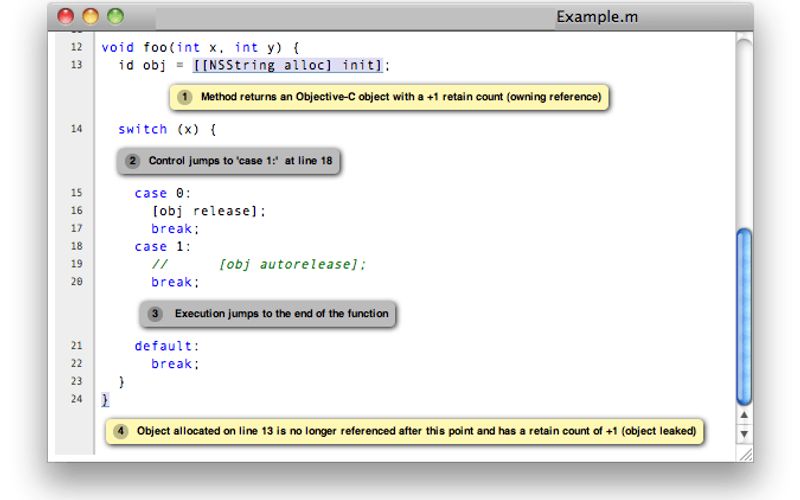Click line number 18 in the gutter

(77, 246)
